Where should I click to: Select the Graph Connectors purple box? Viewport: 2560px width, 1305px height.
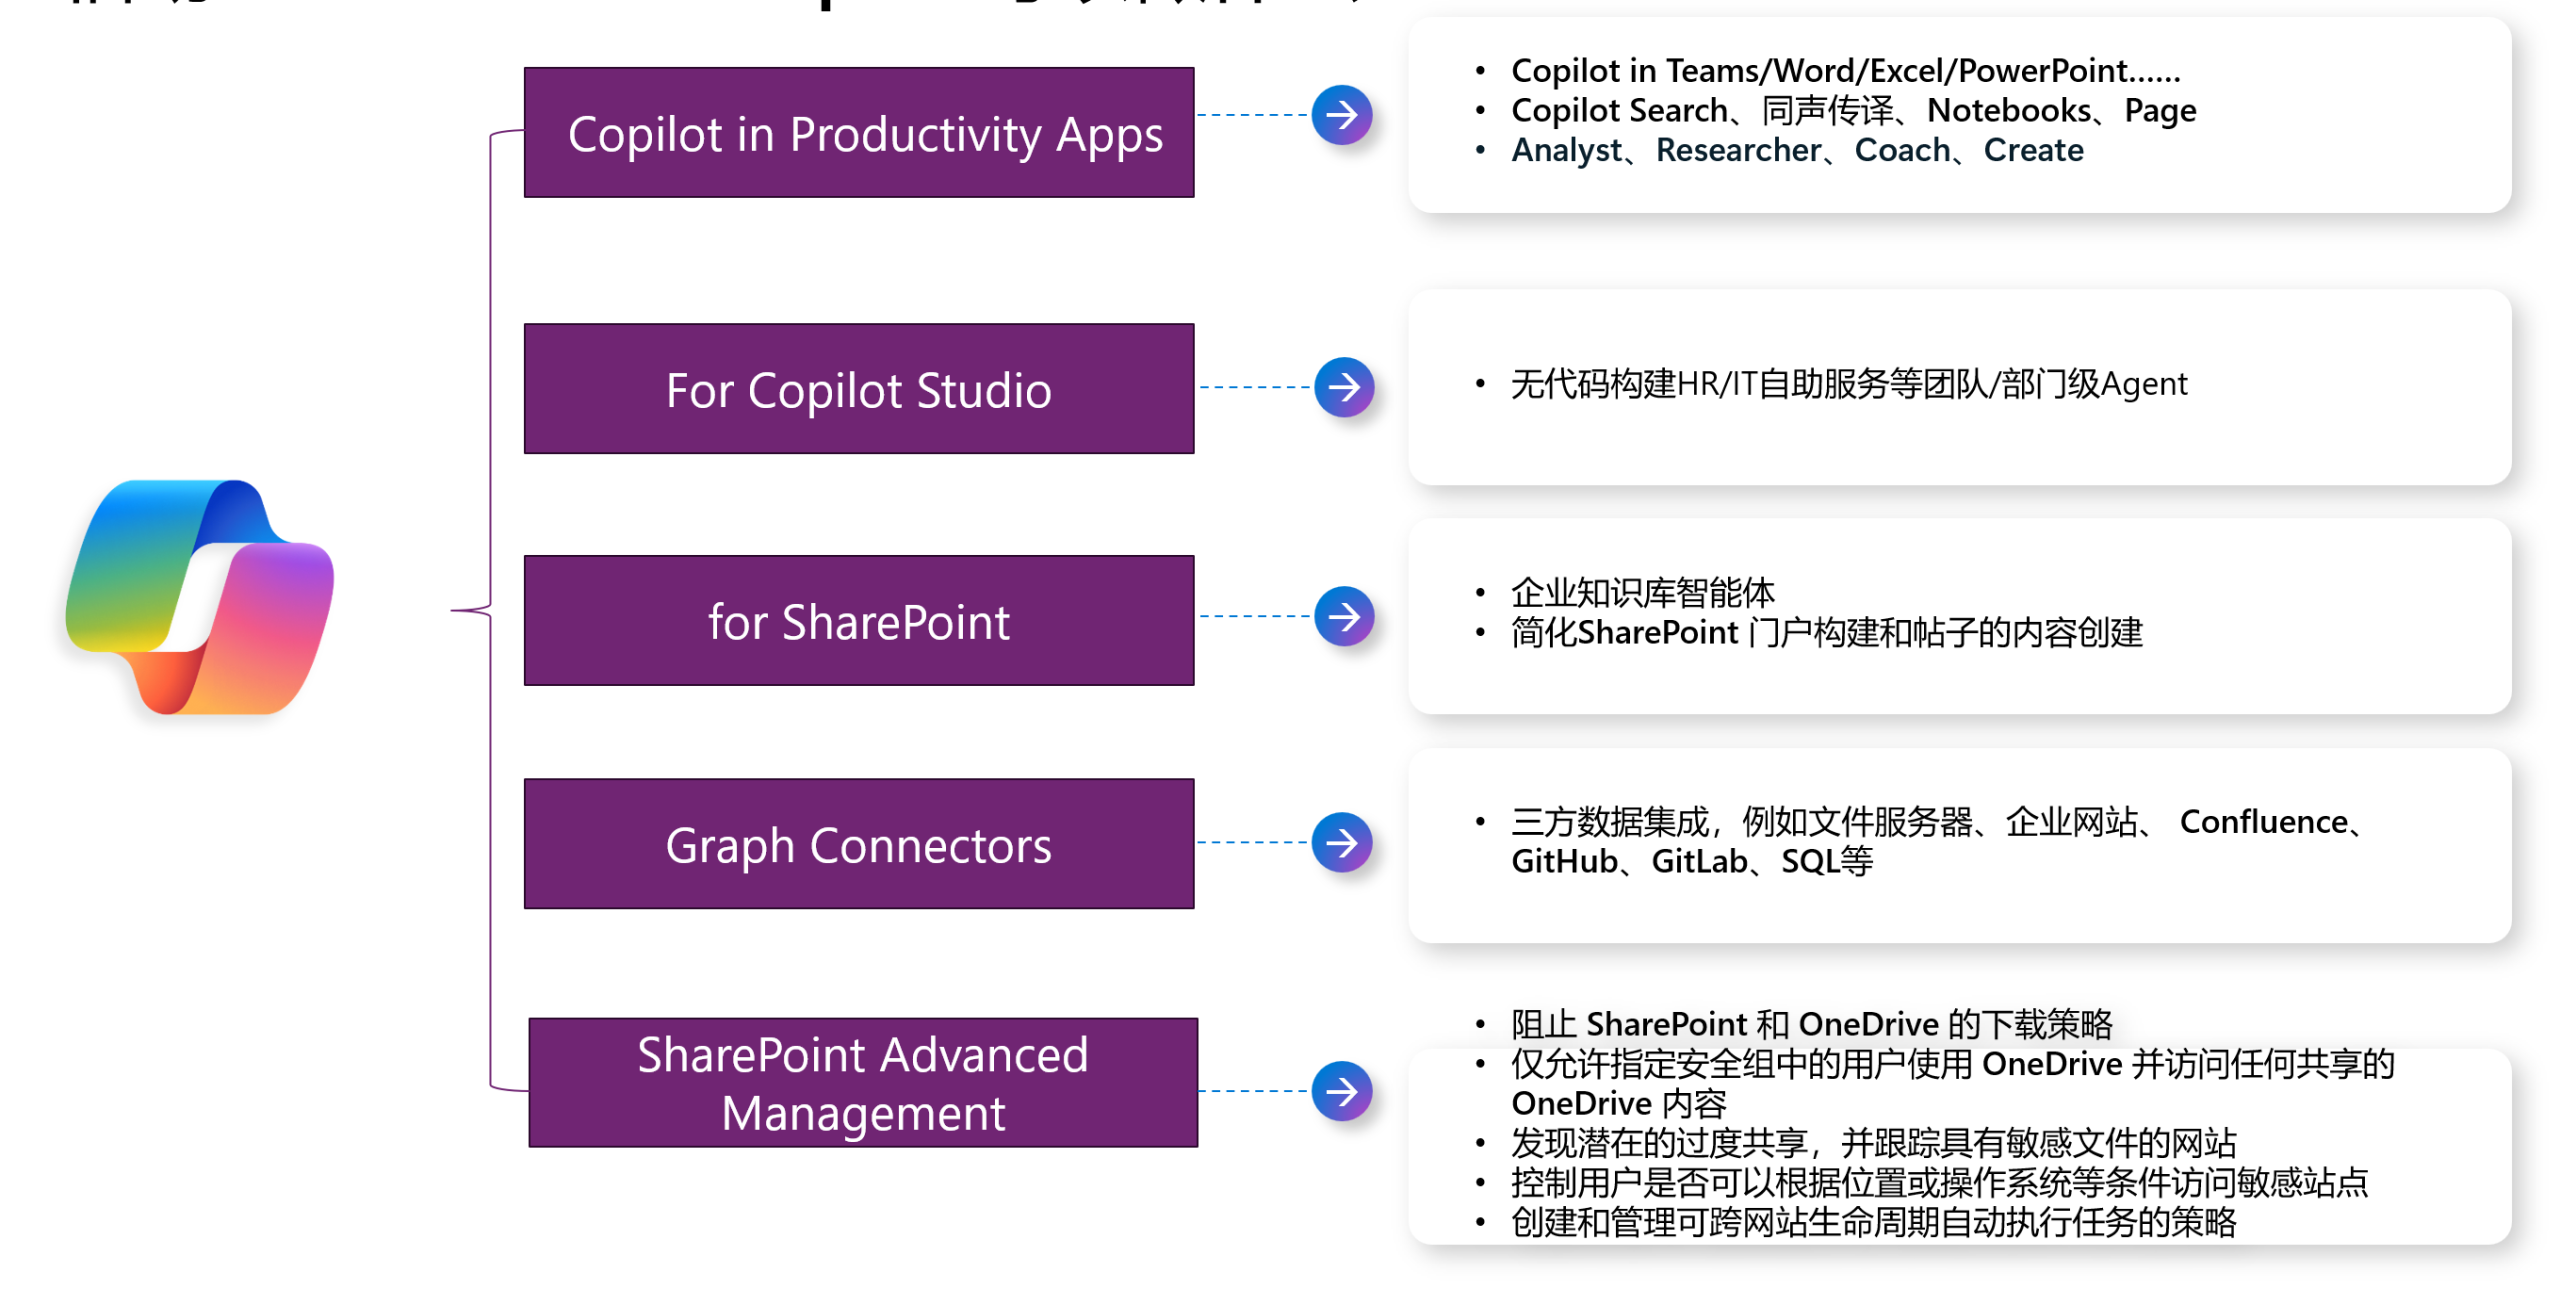[x=858, y=844]
